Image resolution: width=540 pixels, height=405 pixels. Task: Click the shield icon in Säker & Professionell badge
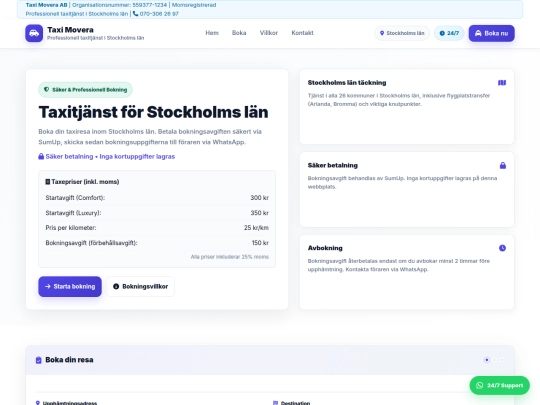46,90
